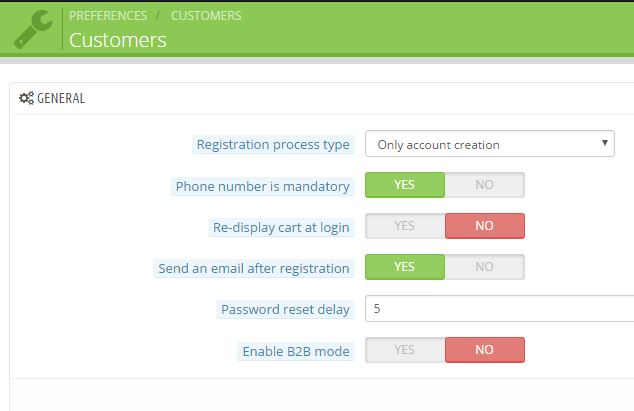Viewport: 634px width, 411px height.
Task: Click the Enable B2B mode label
Action: 296,351
